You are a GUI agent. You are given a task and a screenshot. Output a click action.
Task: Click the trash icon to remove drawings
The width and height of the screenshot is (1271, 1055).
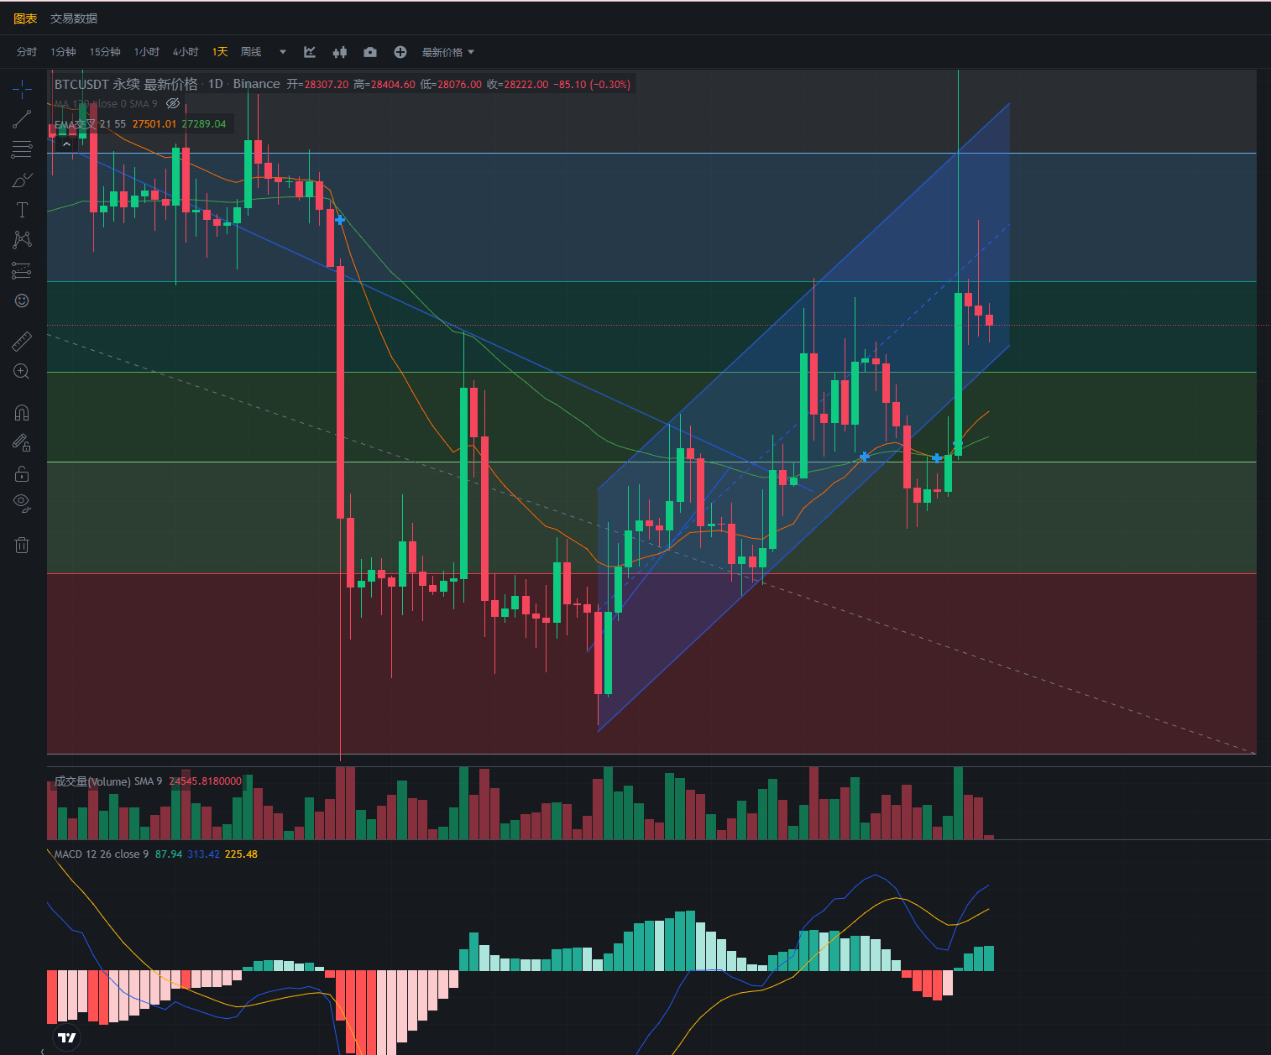[x=21, y=545]
